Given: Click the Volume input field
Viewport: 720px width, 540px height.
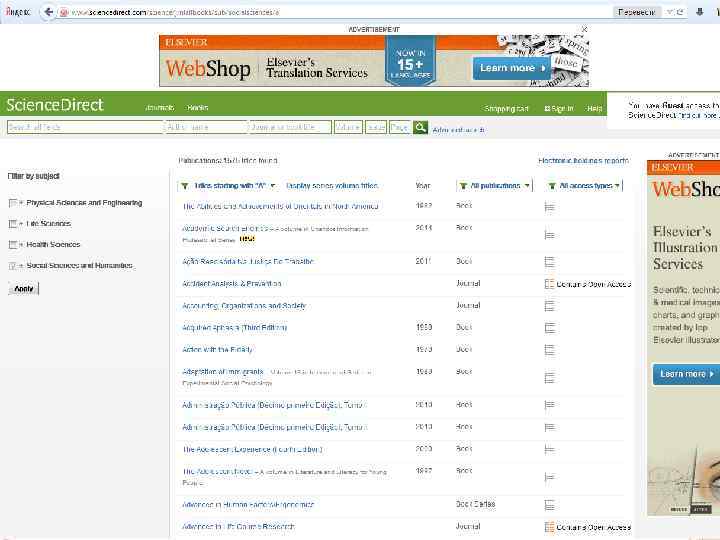Looking at the screenshot, I should 348,127.
